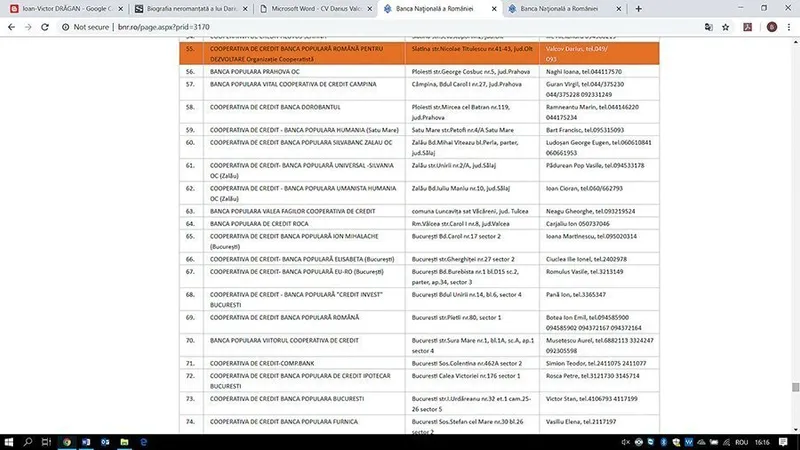Bookmark this page with the star icon
The width and height of the screenshot is (800, 450).
pos(726,27)
